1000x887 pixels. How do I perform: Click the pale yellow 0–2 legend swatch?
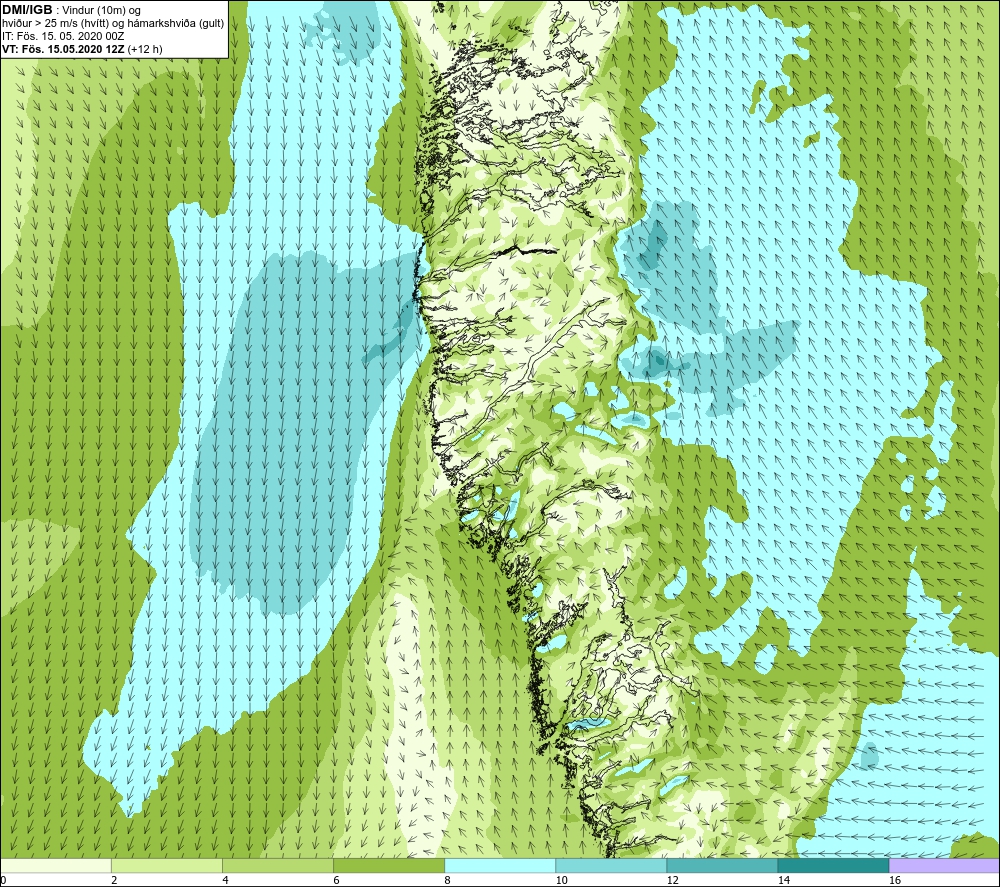56,865
